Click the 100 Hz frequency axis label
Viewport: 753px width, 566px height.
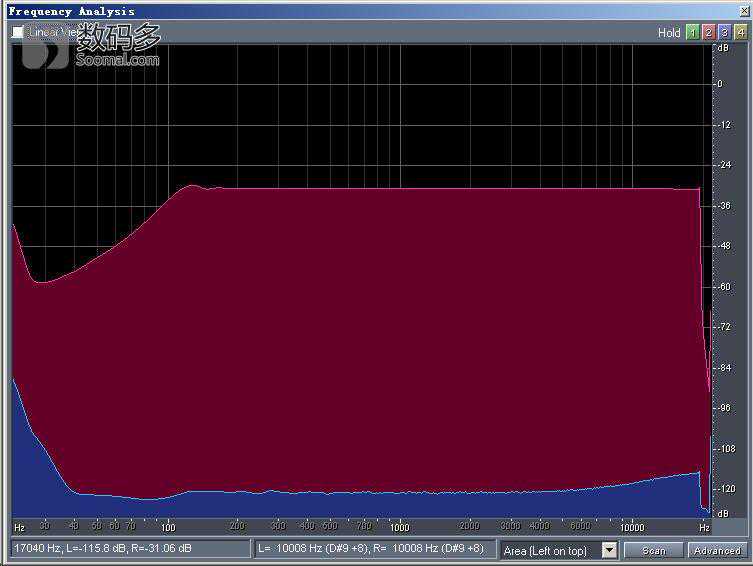(x=168, y=526)
